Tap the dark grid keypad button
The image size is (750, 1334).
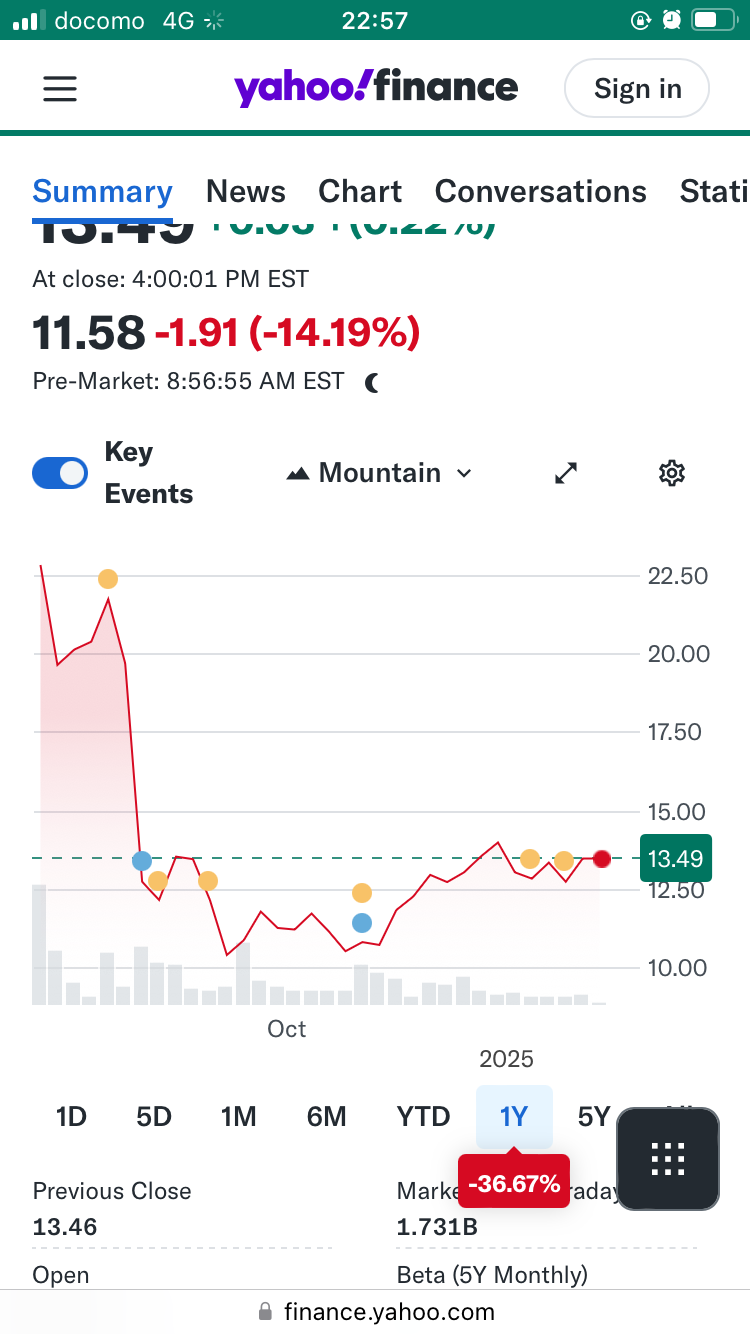click(x=667, y=1159)
